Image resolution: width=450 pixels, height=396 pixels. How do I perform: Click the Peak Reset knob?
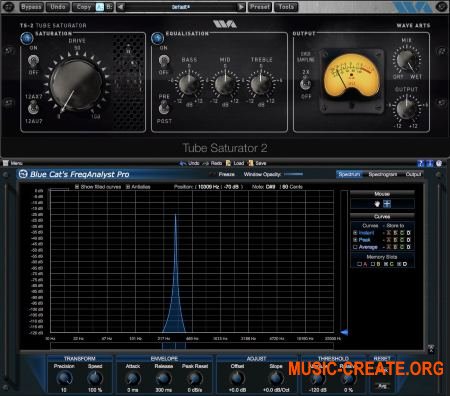[194, 378]
